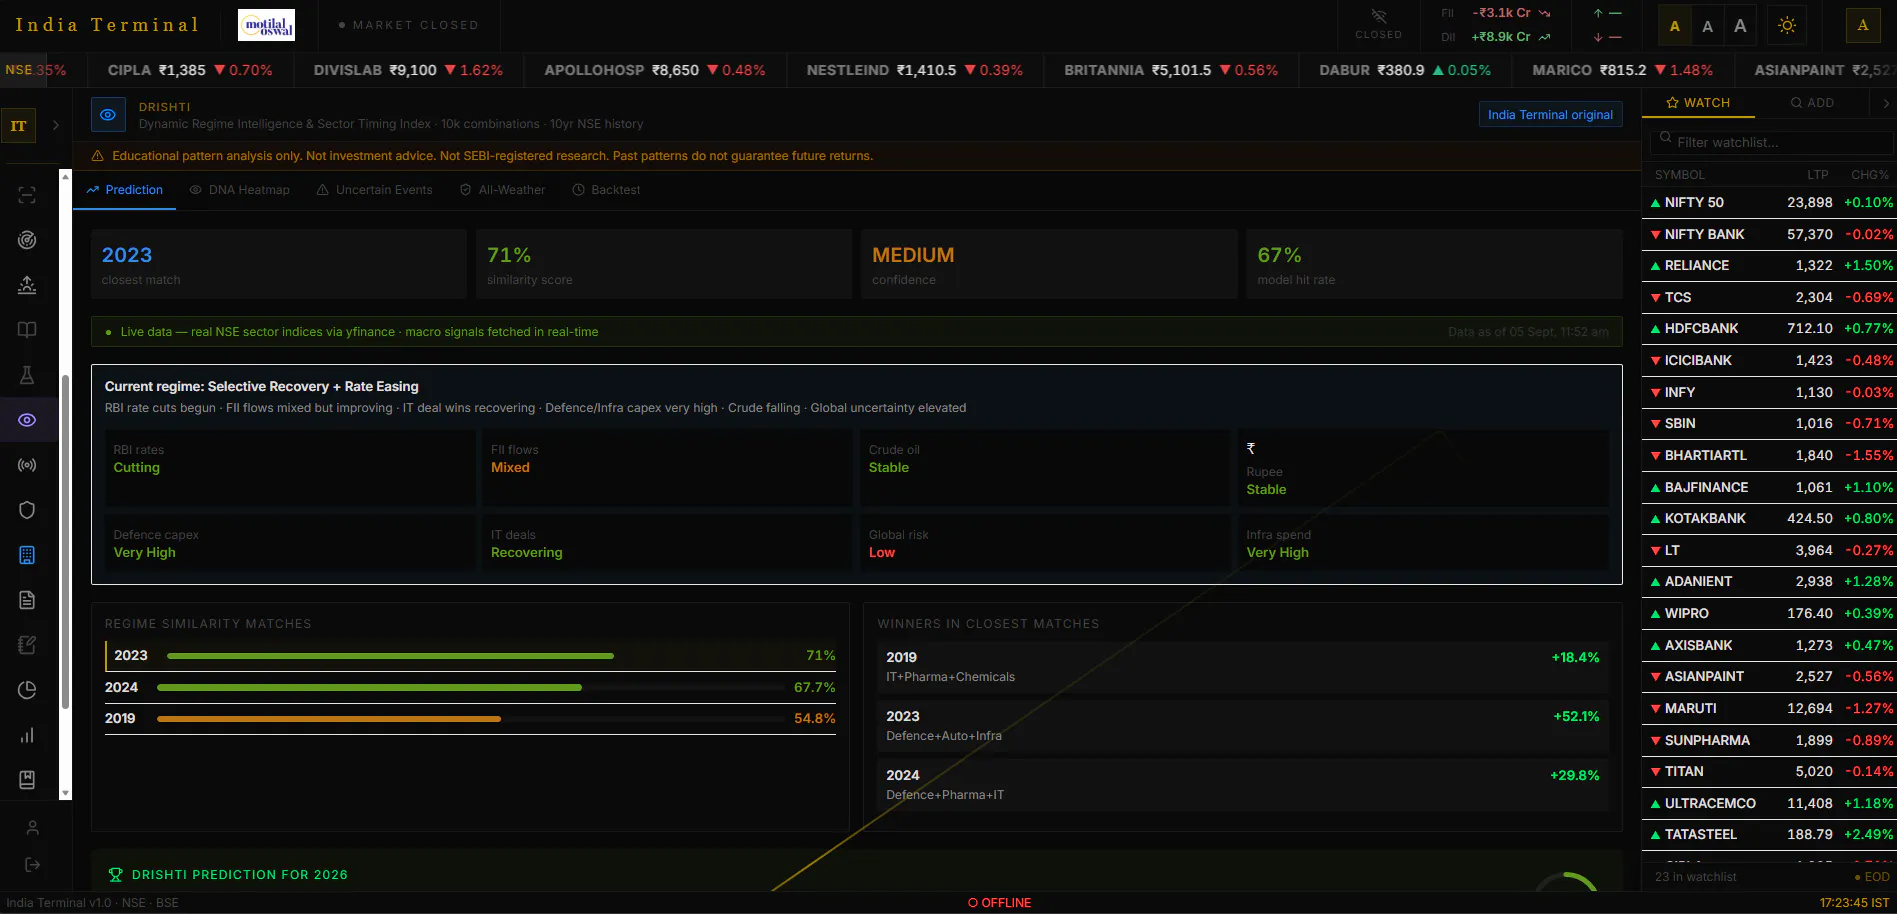Click the OFFLINE status indicator
1897x914 pixels.
click(999, 903)
